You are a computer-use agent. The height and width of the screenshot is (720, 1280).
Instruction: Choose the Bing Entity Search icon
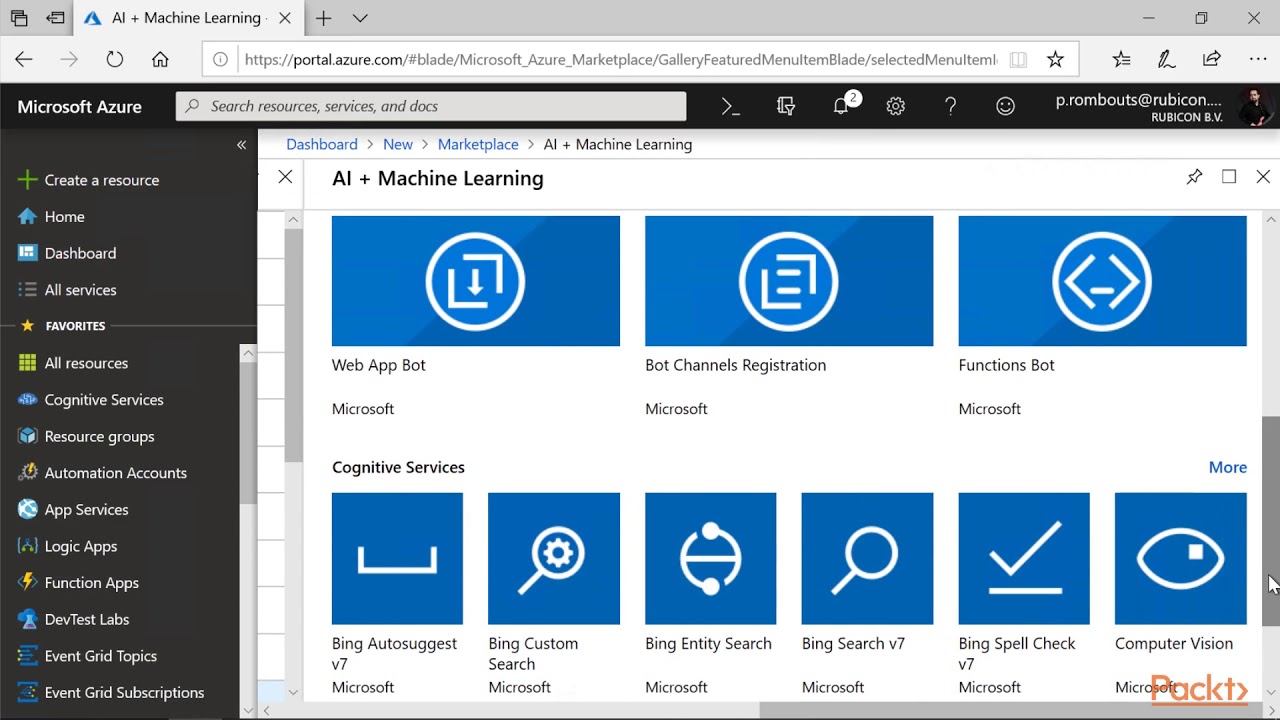tap(710, 558)
